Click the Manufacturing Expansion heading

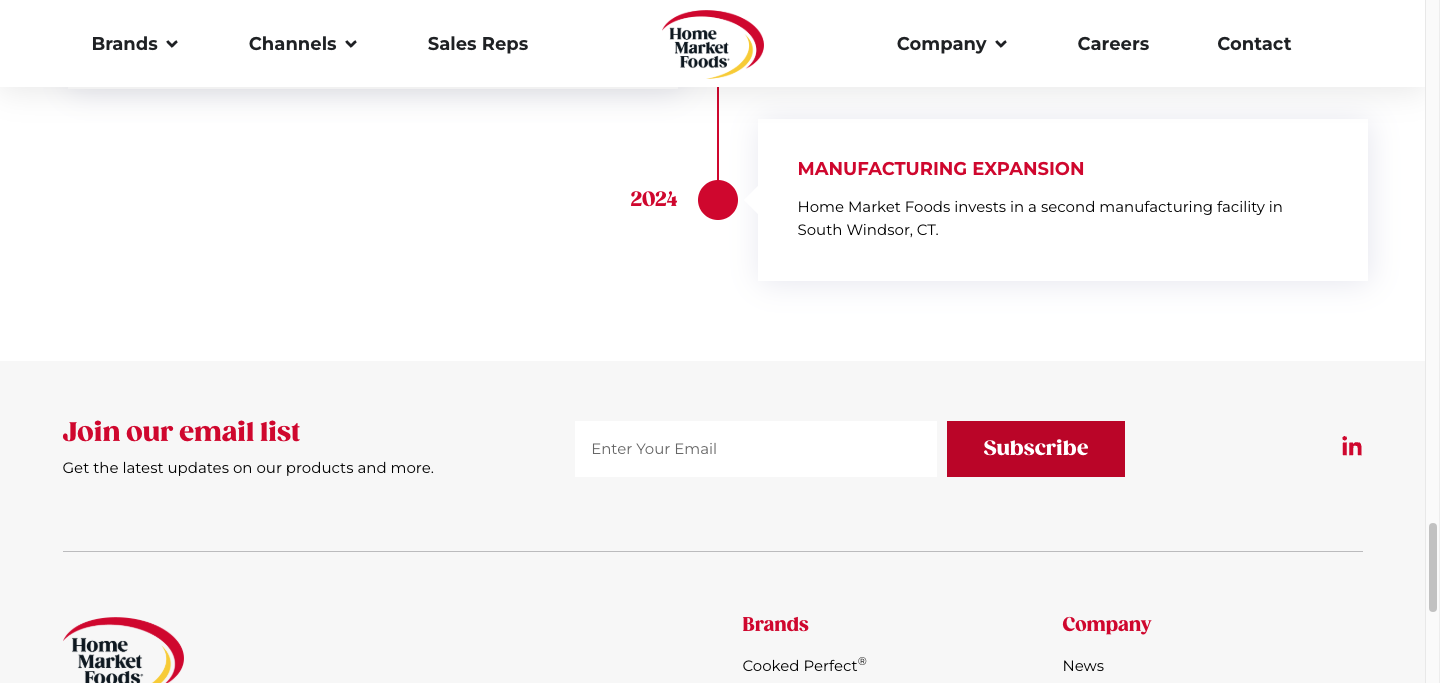pos(940,169)
